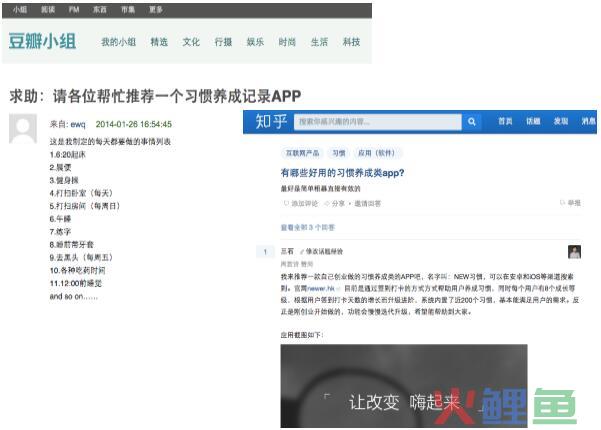This screenshot has width=601, height=430.
Task: Open the question title 有哪些好用的习惯养成类app?
Action: [x=342, y=173]
